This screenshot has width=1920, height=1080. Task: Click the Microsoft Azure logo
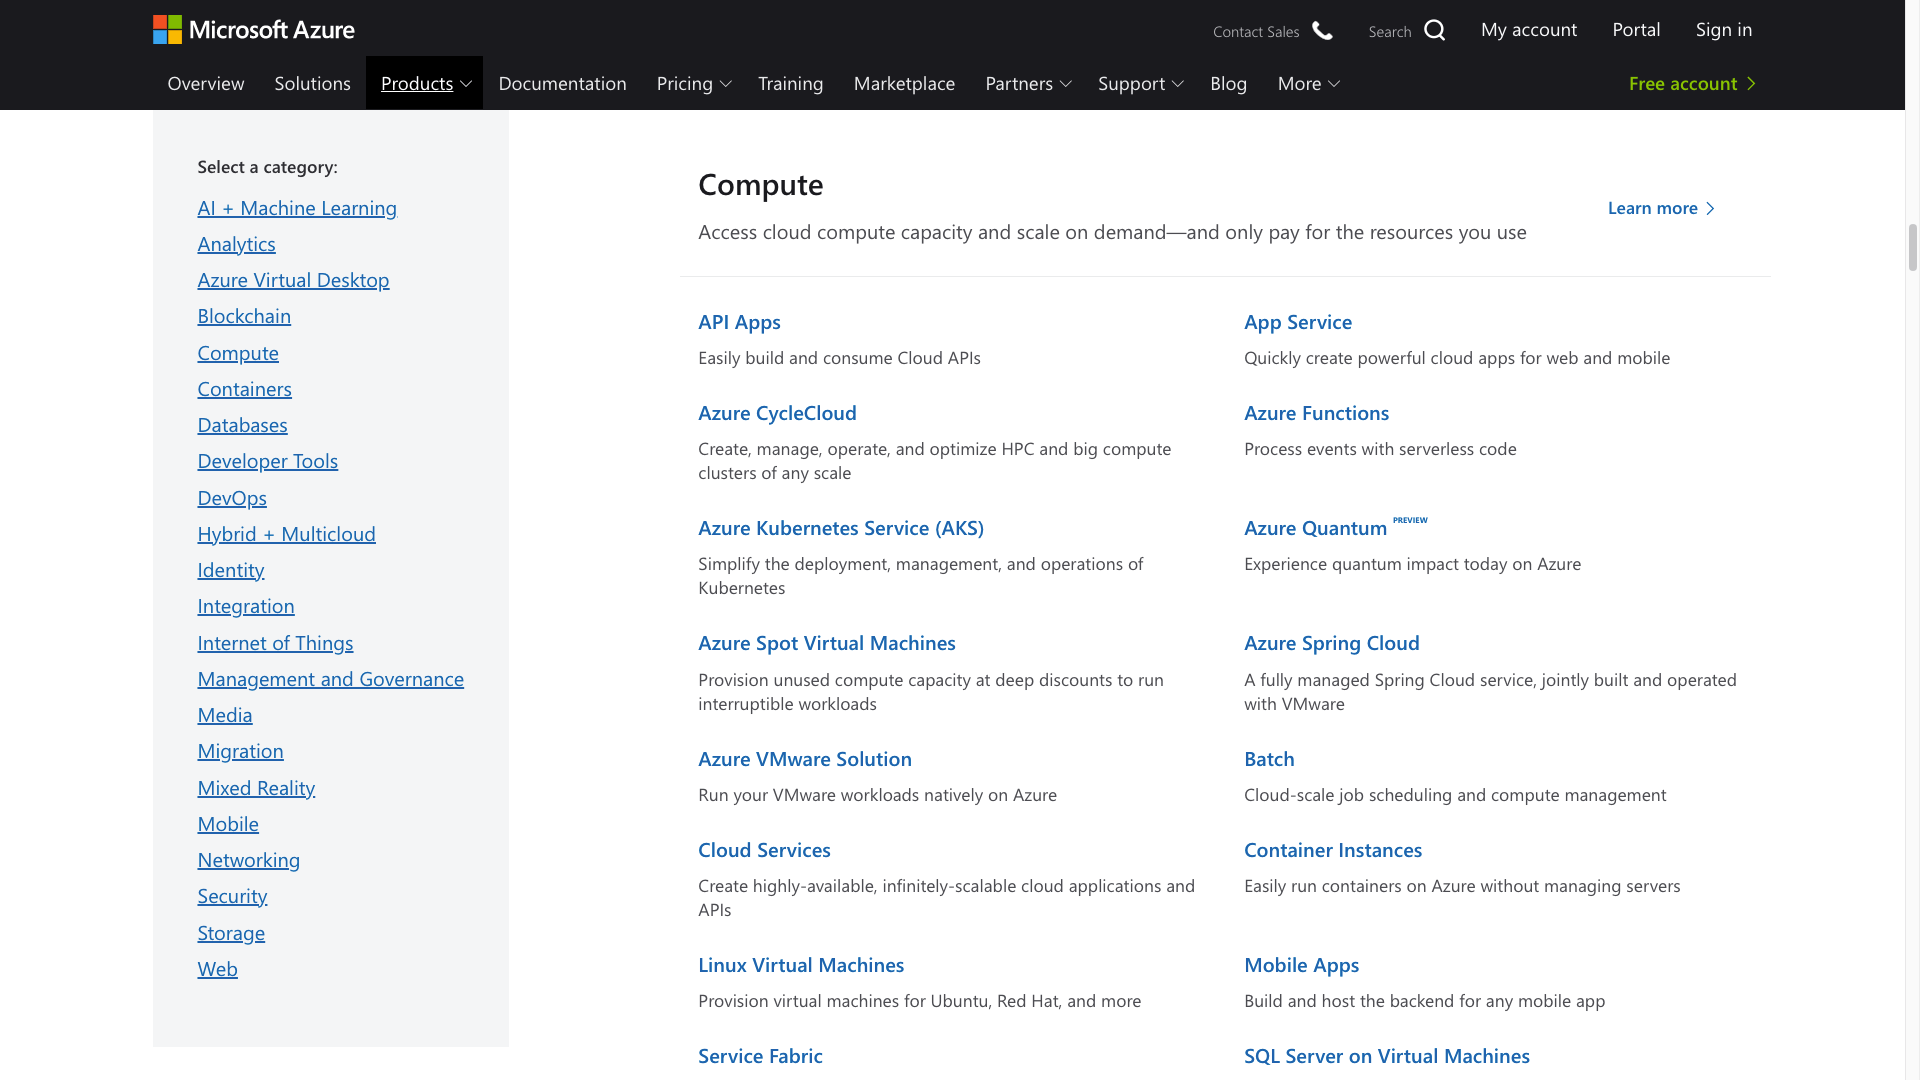point(253,30)
